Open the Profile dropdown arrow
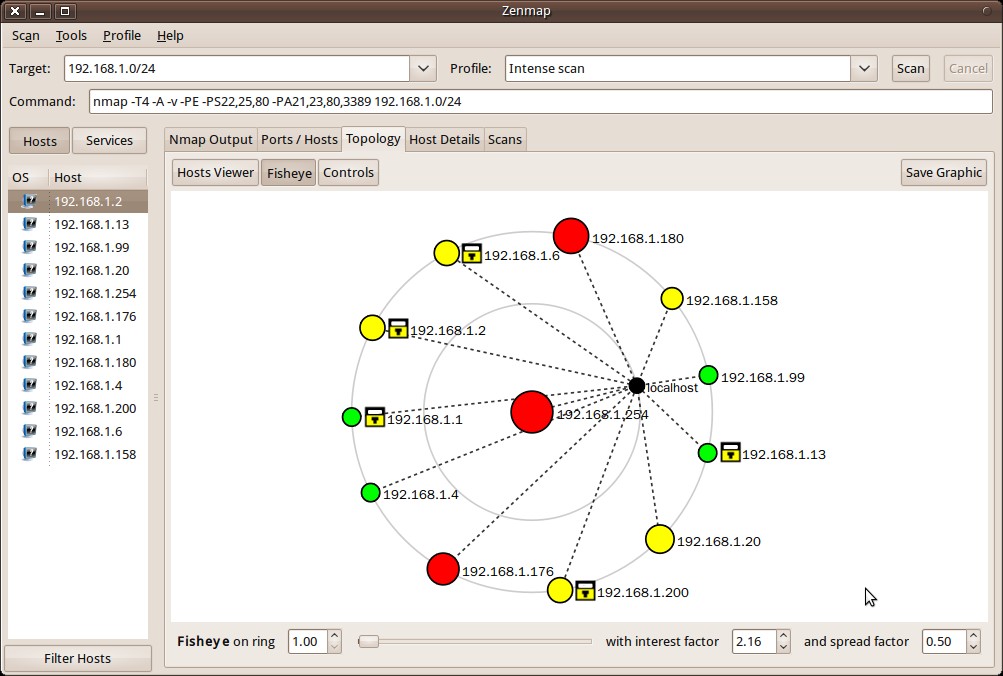The height and width of the screenshot is (676, 1003). [864, 68]
